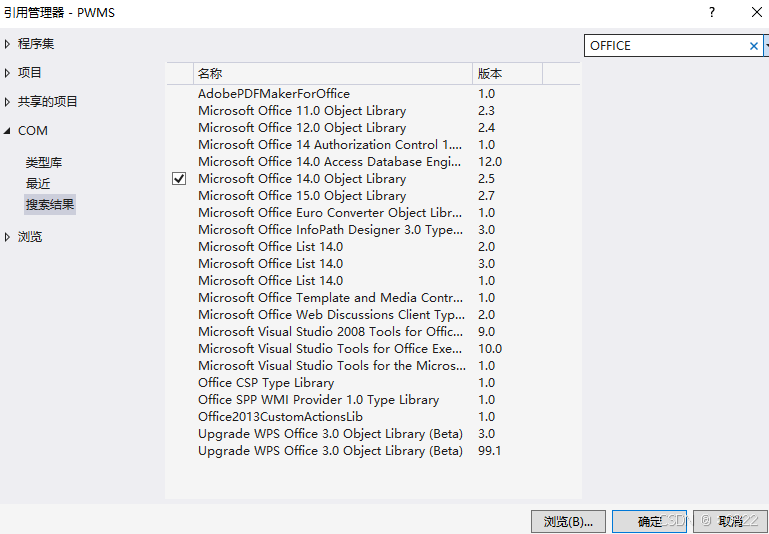Collapse the COM node

coord(7,131)
